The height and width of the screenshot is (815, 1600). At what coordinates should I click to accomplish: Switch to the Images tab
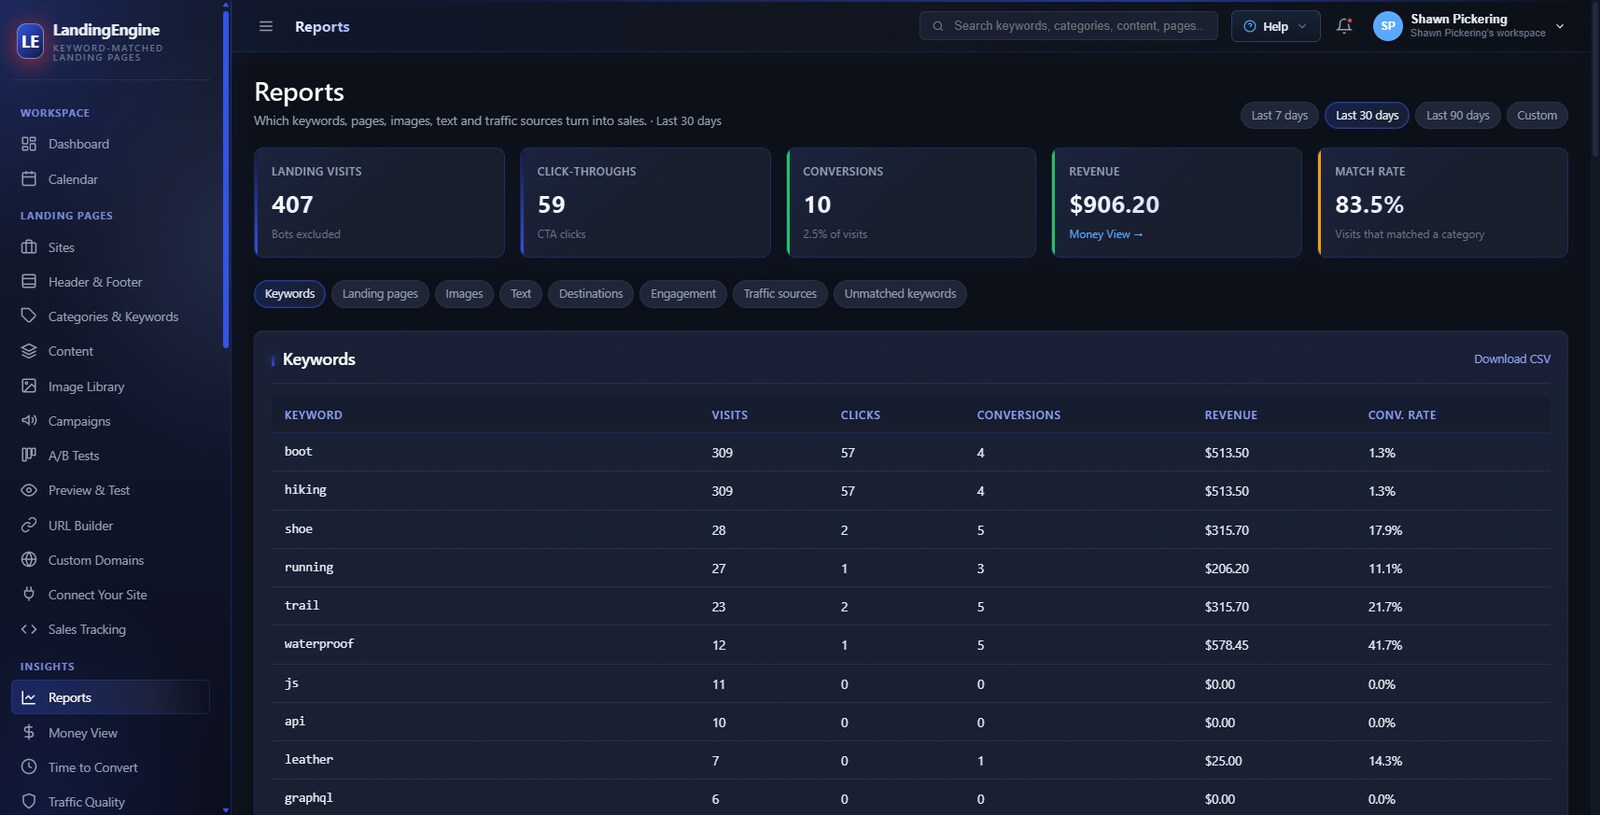(x=464, y=294)
